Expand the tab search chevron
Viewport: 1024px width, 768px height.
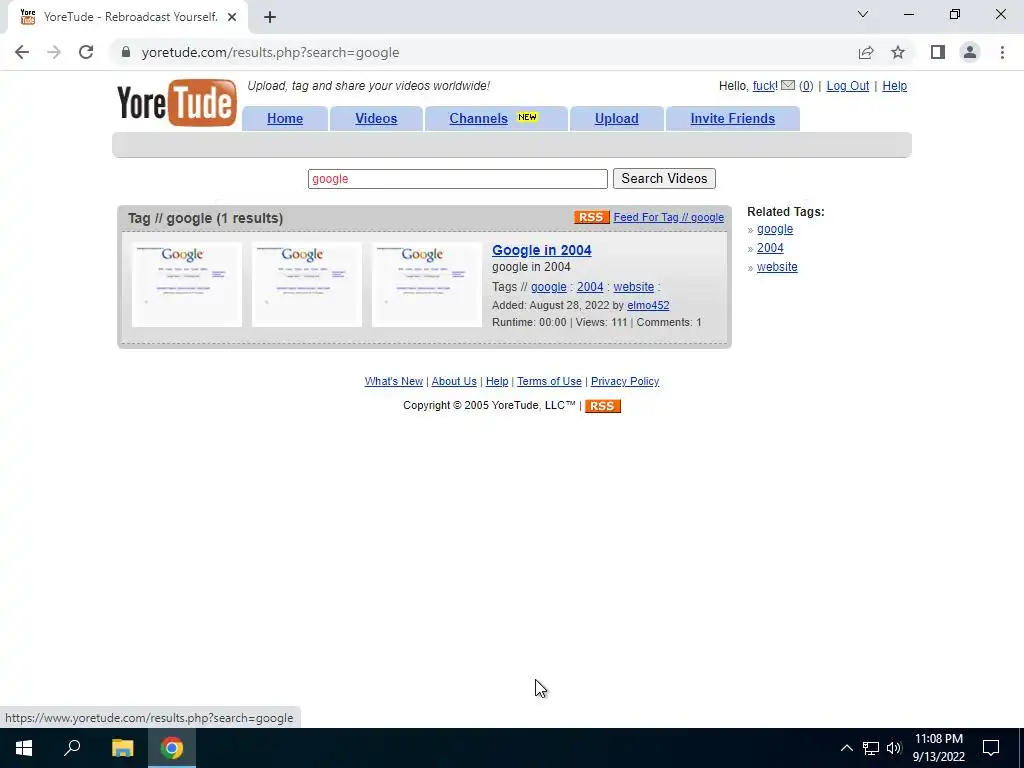(x=863, y=14)
